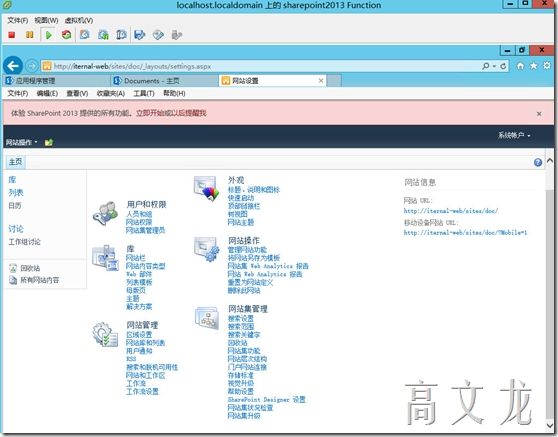Open the browser Tools gear icon
558x437 pixels.
(x=547, y=66)
